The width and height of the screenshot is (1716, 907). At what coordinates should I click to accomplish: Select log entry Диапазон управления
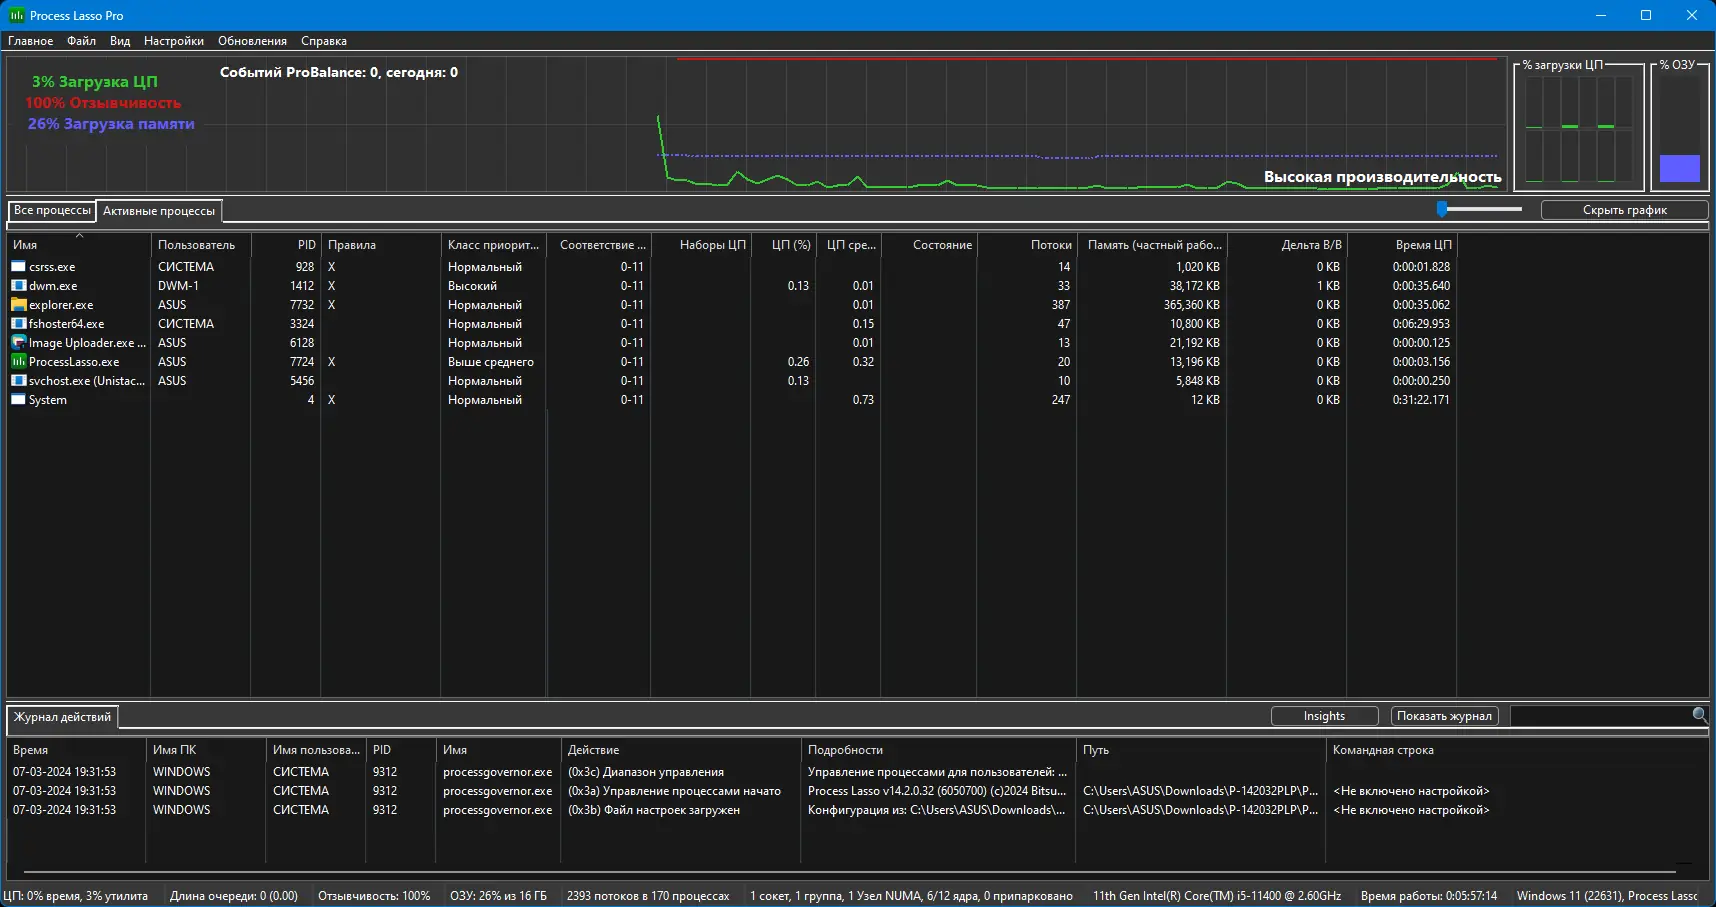646,772
